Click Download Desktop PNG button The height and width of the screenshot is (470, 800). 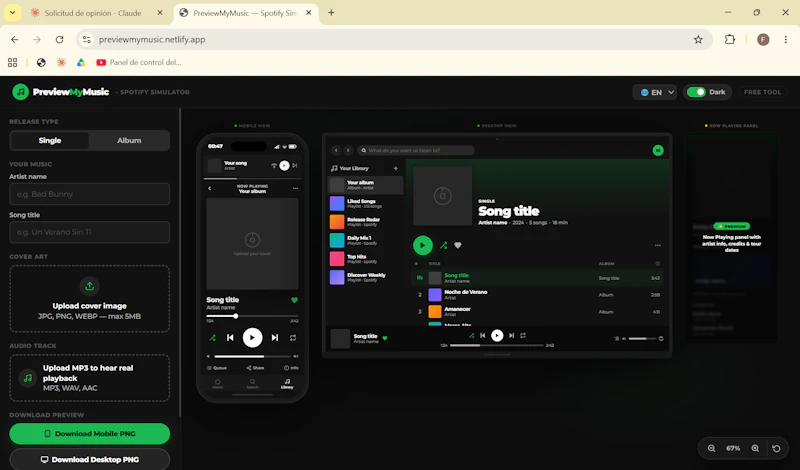pos(90,459)
